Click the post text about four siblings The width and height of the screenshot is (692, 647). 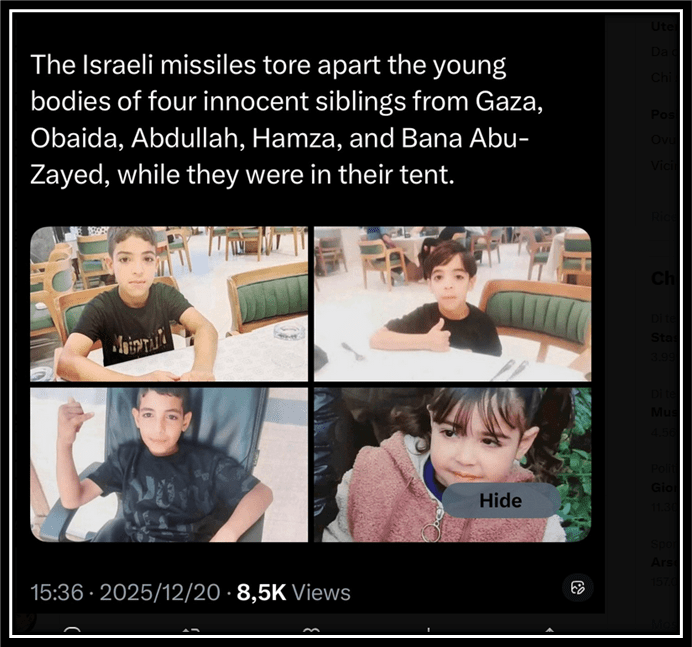(x=287, y=120)
